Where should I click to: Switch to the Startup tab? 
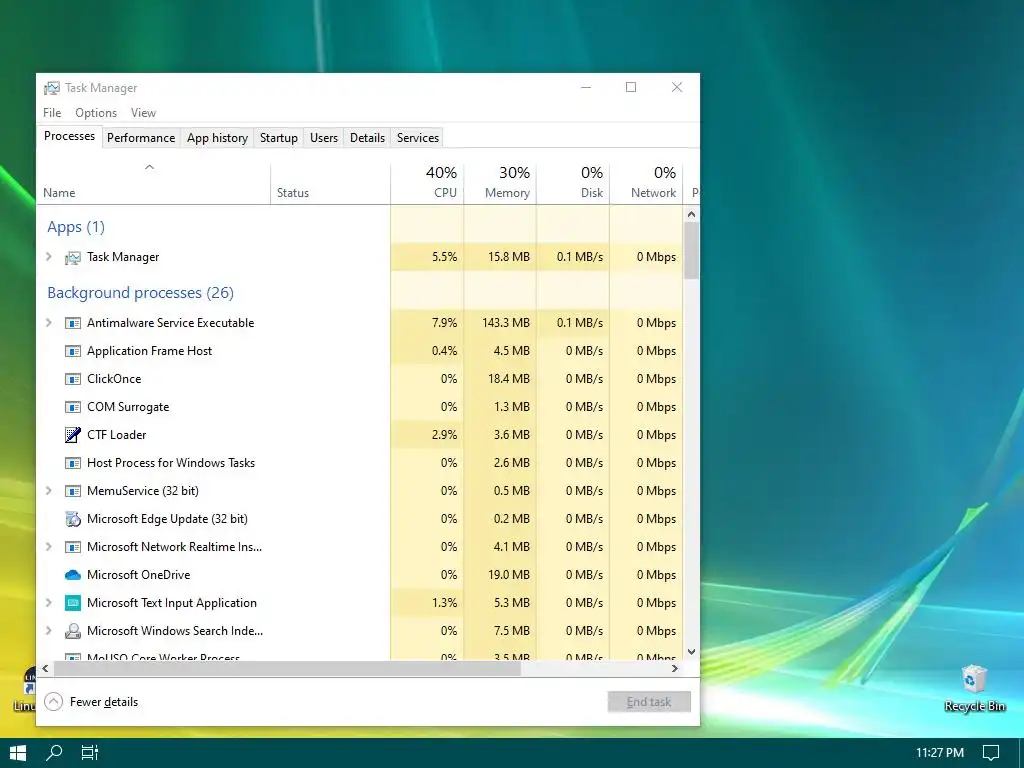point(279,138)
